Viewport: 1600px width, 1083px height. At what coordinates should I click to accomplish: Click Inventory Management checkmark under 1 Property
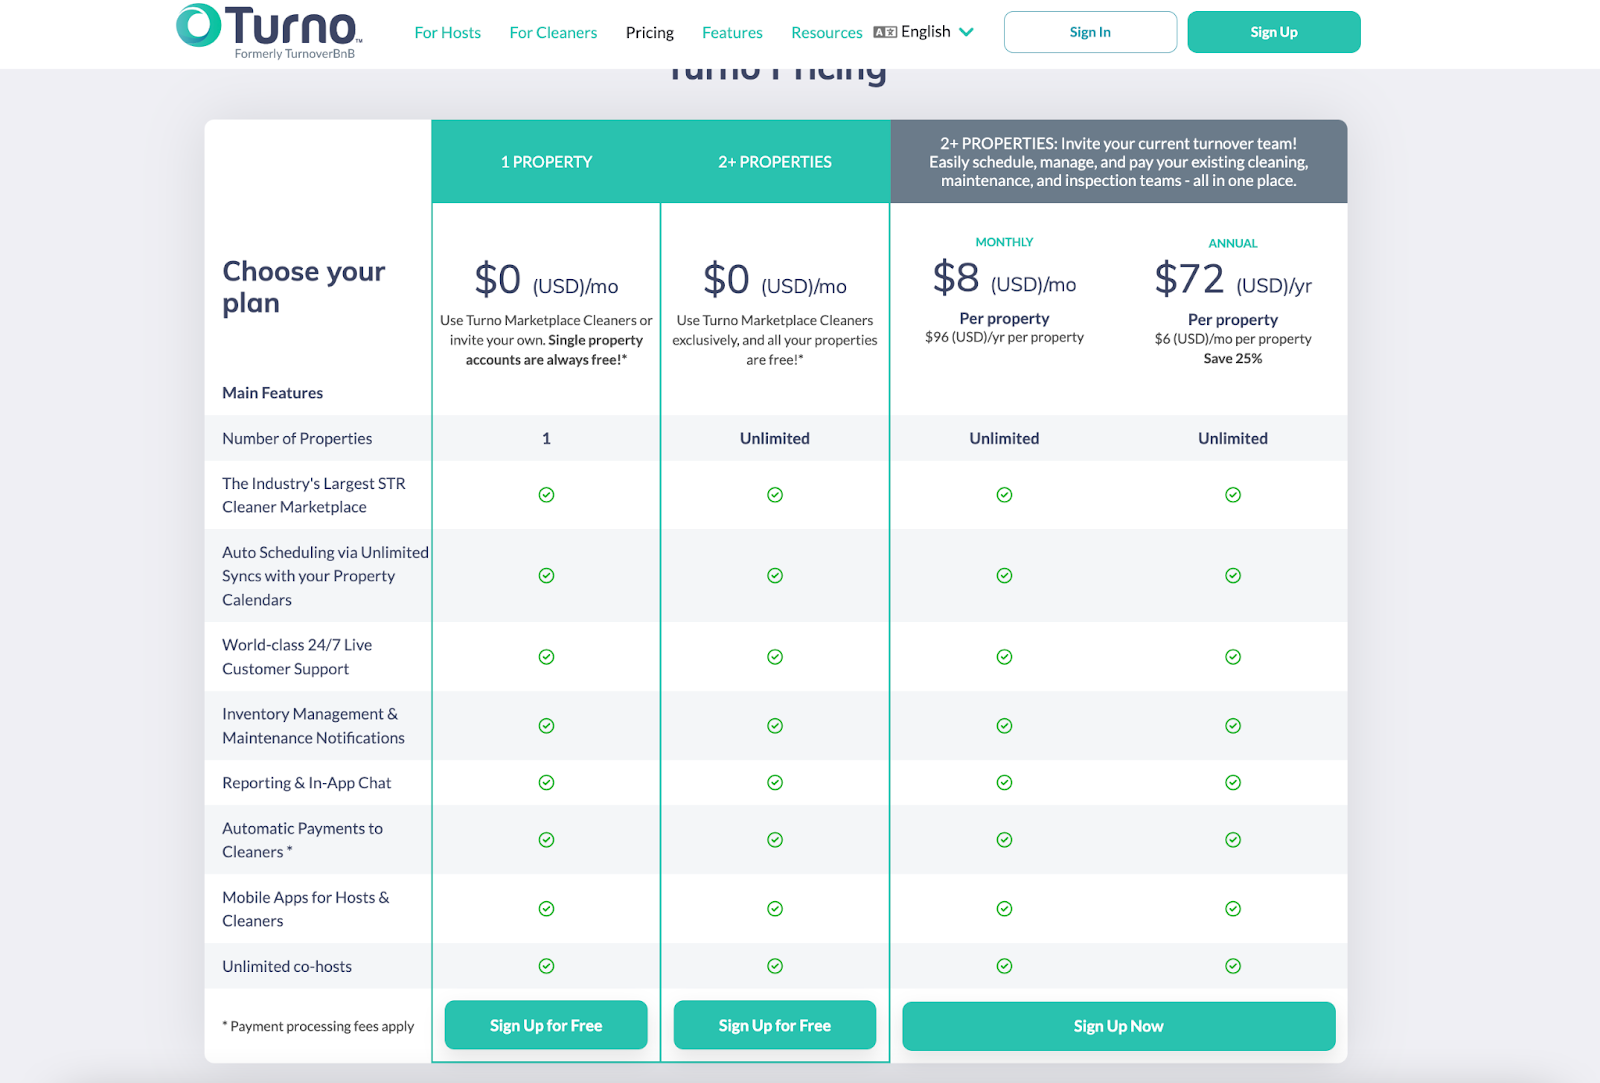tap(546, 726)
